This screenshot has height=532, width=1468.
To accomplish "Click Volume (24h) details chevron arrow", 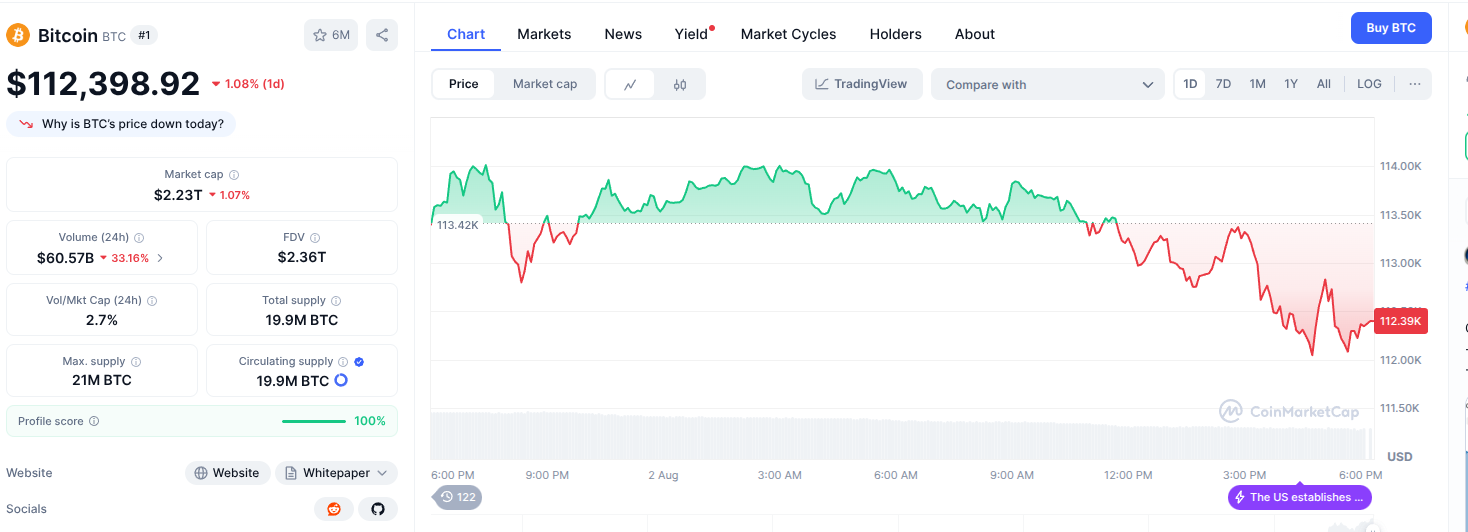I will pos(160,258).
